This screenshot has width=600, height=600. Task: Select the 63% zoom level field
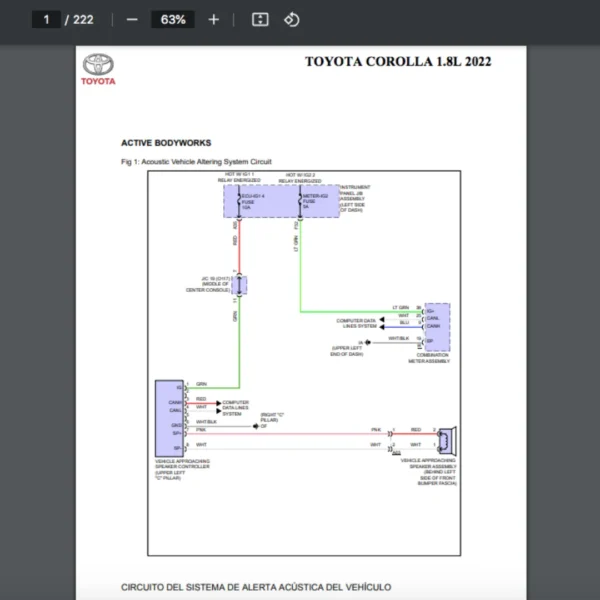173,20
